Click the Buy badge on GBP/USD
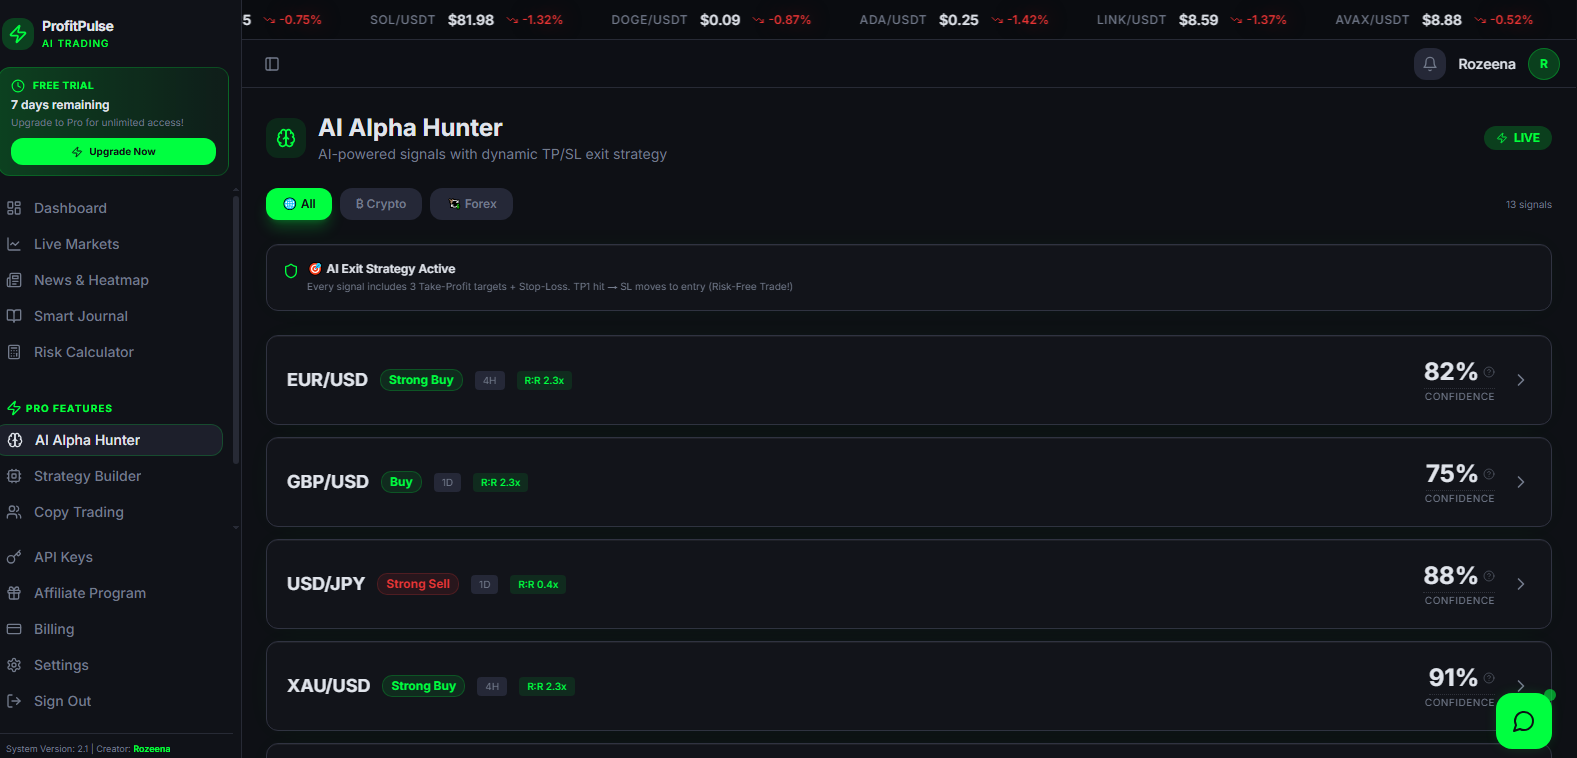 tap(401, 482)
